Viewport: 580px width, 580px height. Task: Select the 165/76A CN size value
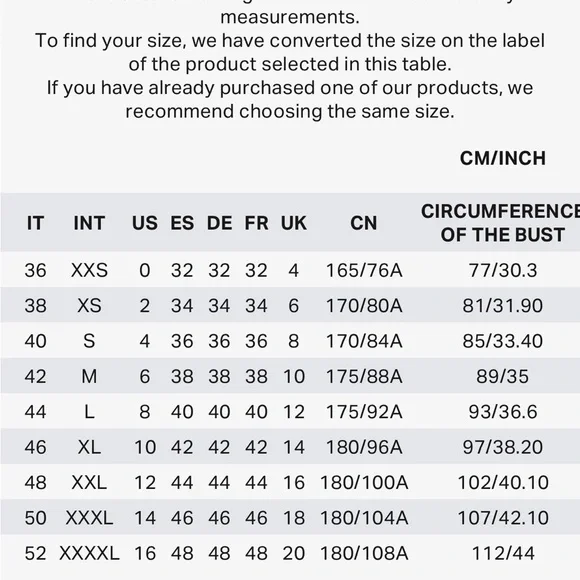point(364,270)
